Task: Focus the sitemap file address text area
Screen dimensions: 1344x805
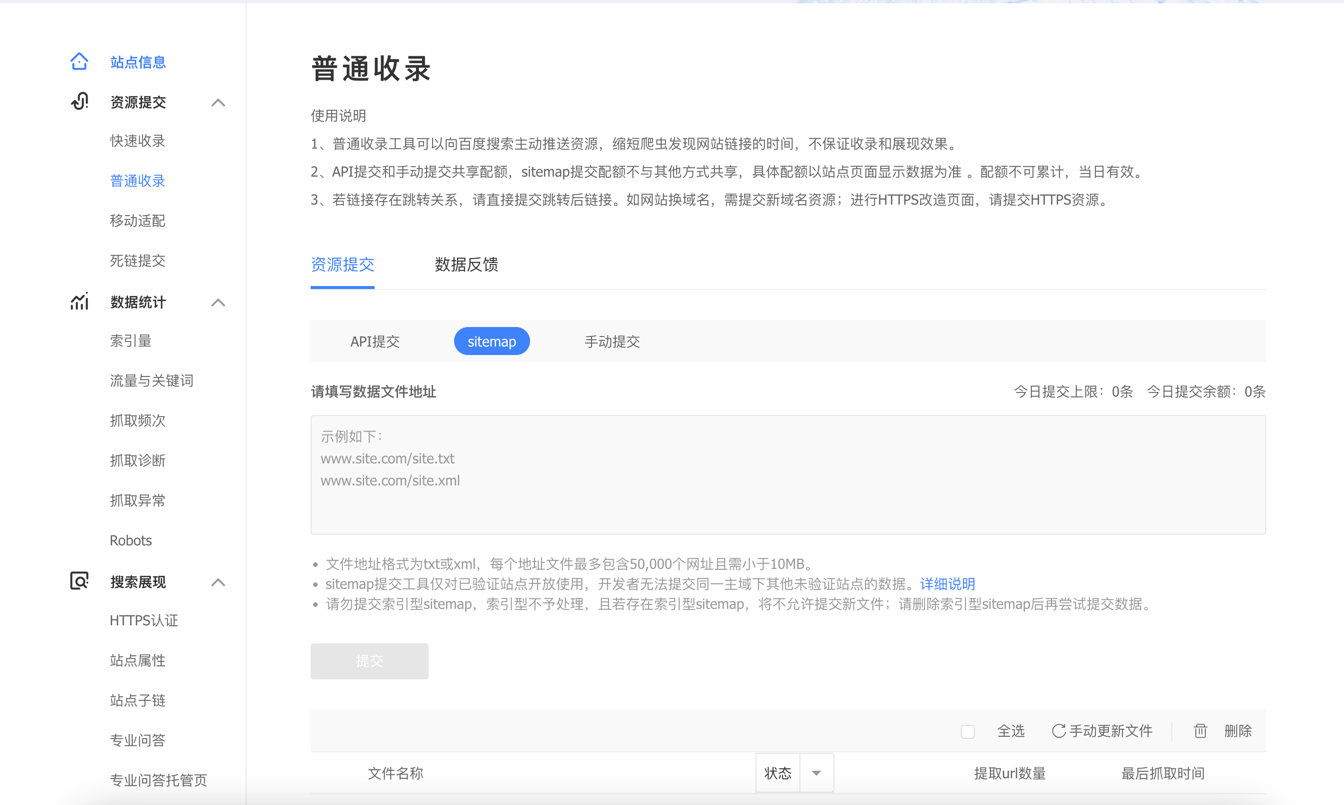Action: [x=788, y=475]
